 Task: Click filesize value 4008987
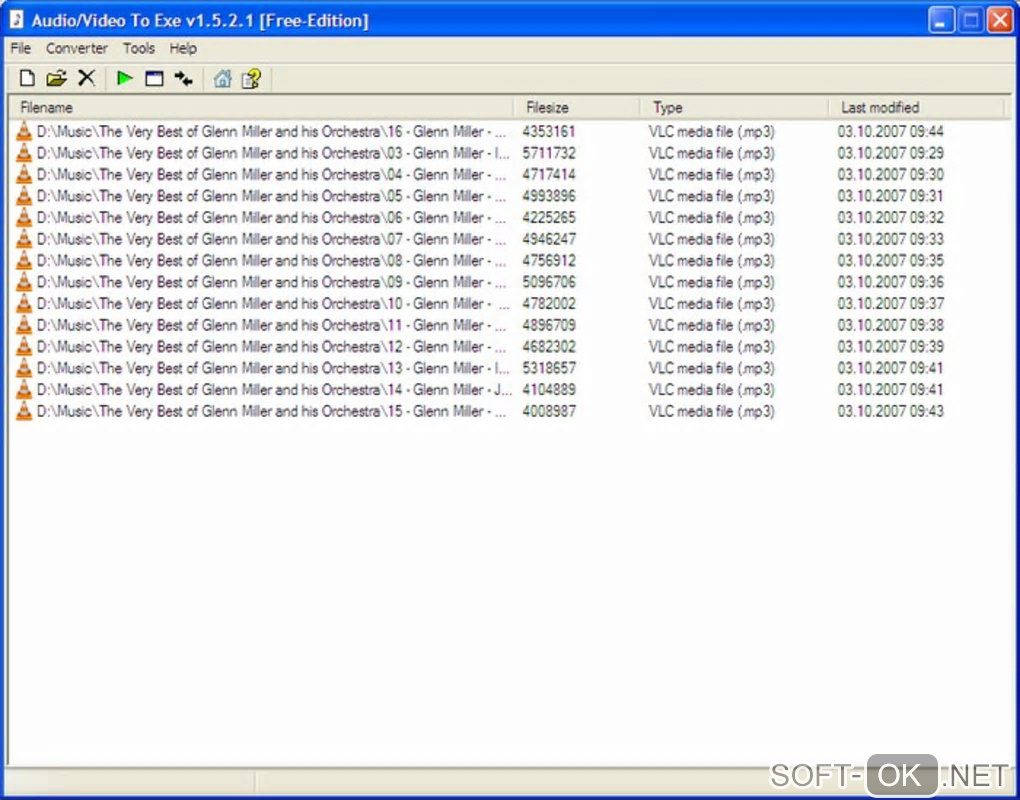pos(549,410)
